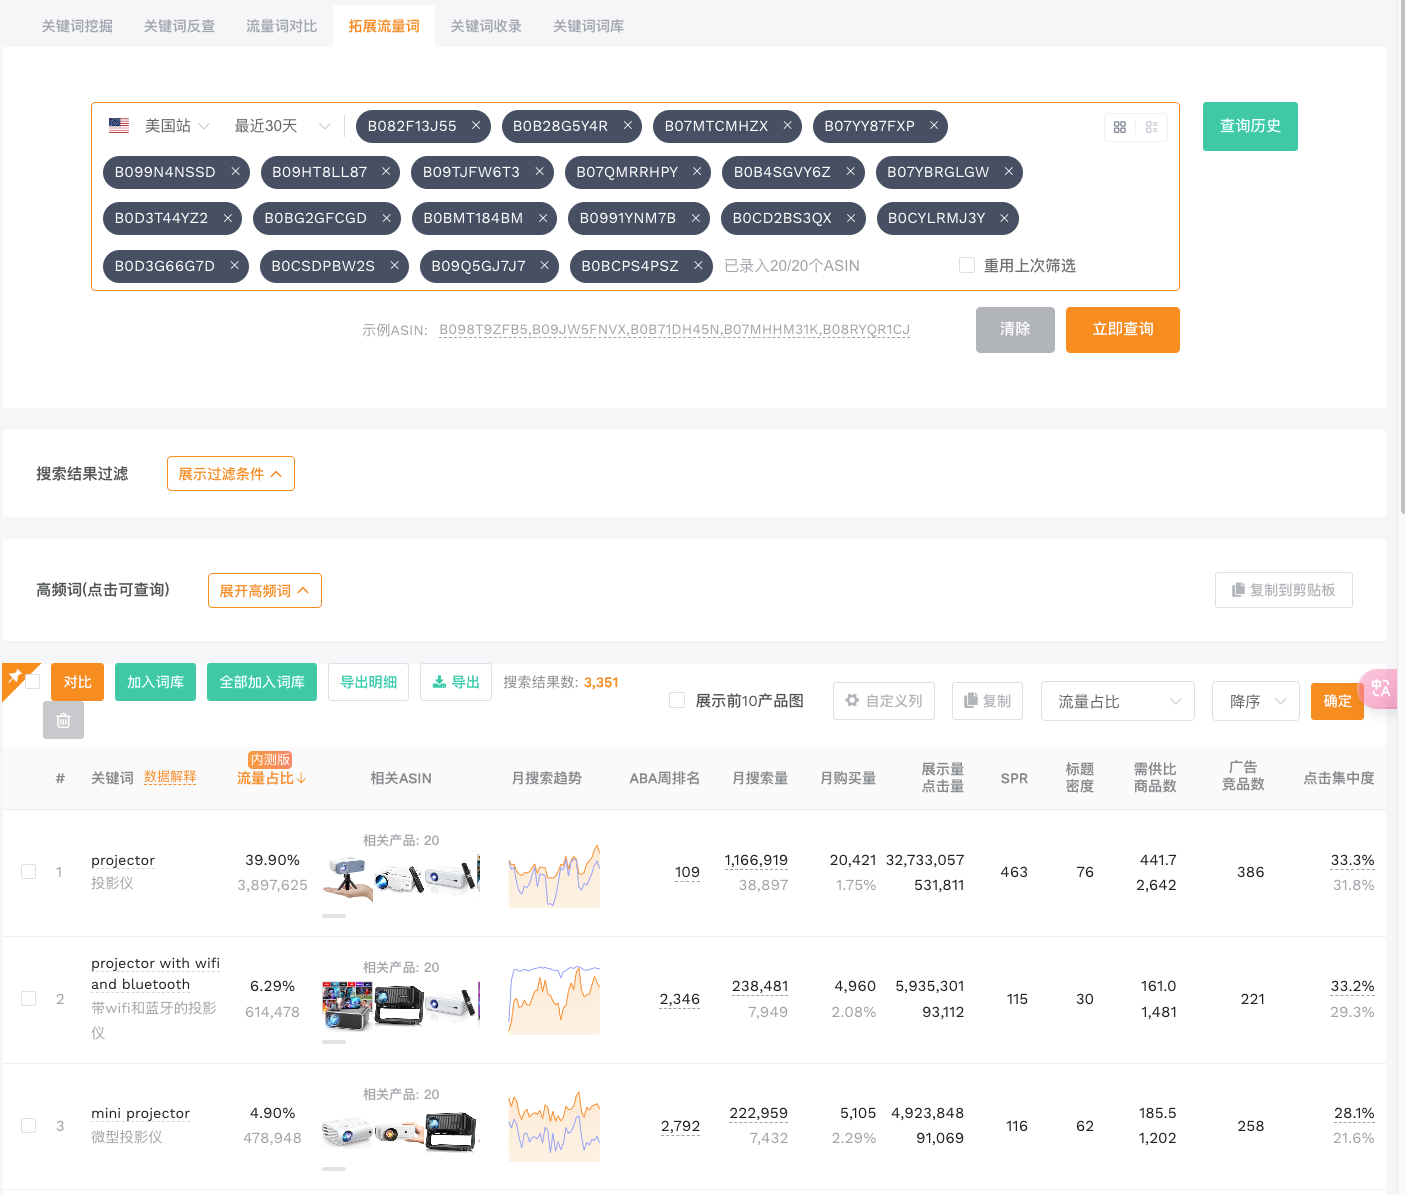Click the example ASIN list link
1405x1195 pixels.
coord(674,330)
